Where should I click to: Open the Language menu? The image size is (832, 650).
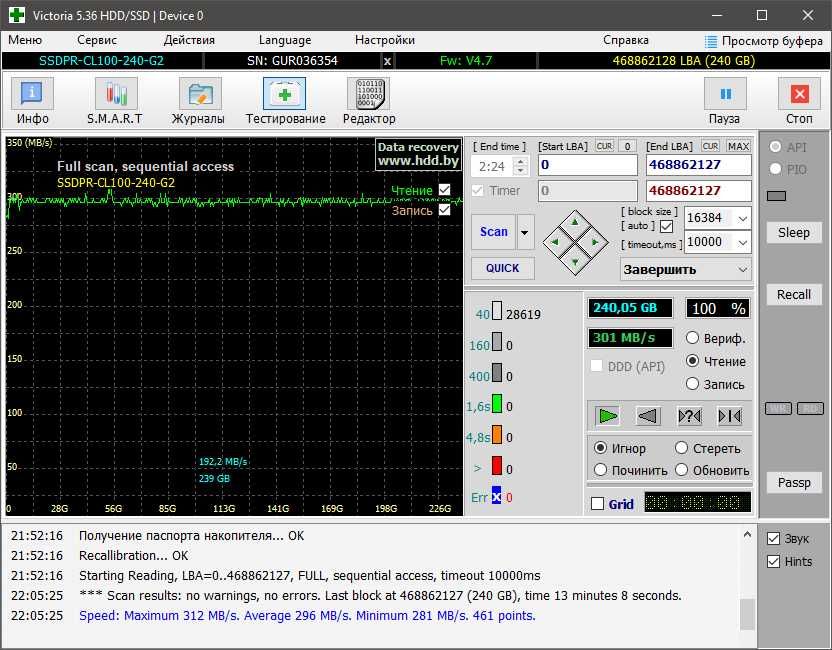coord(284,40)
